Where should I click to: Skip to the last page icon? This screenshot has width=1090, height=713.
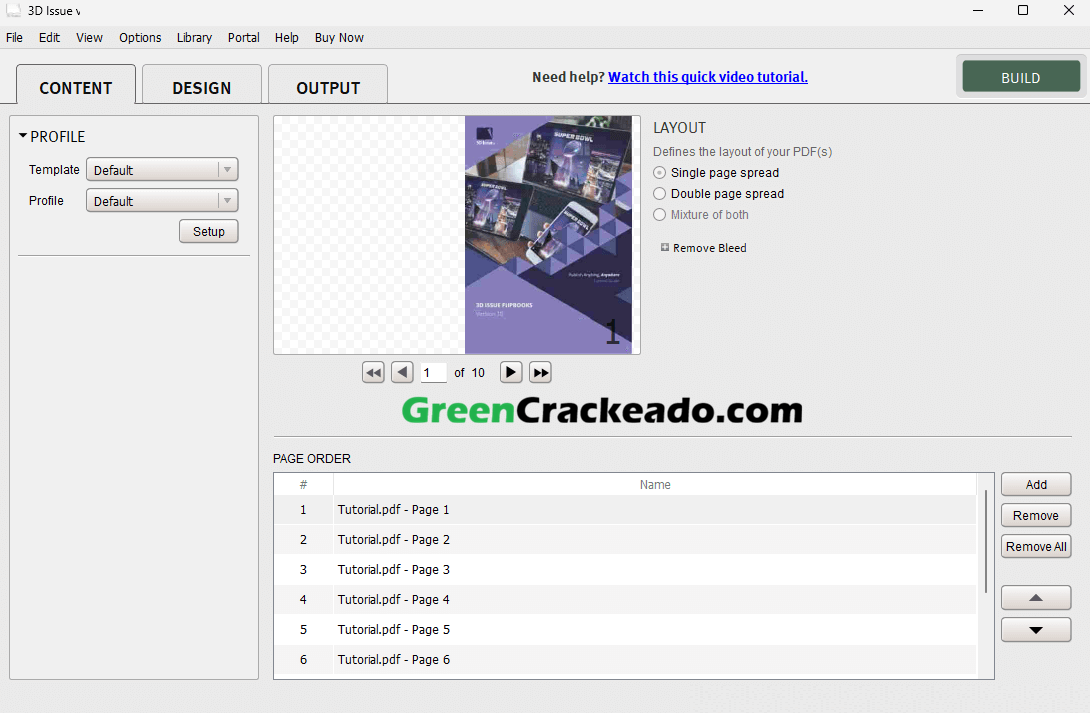pos(540,372)
